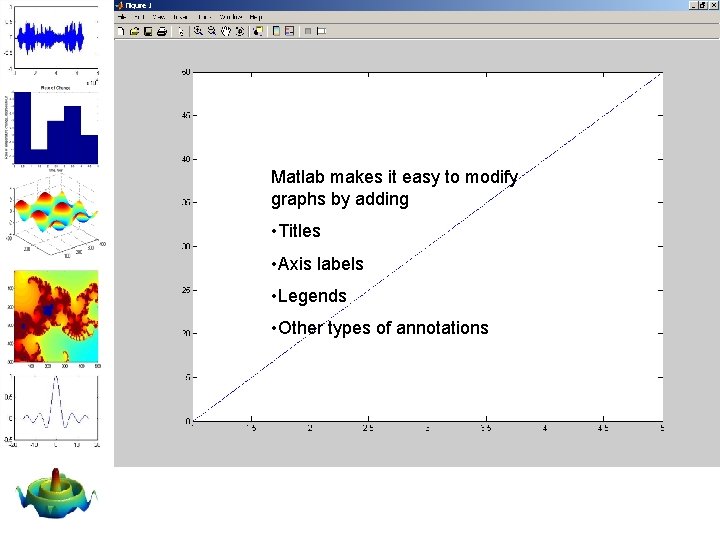720x540 pixels.
Task: Enable the Pan hand tool
Action: tap(225, 31)
